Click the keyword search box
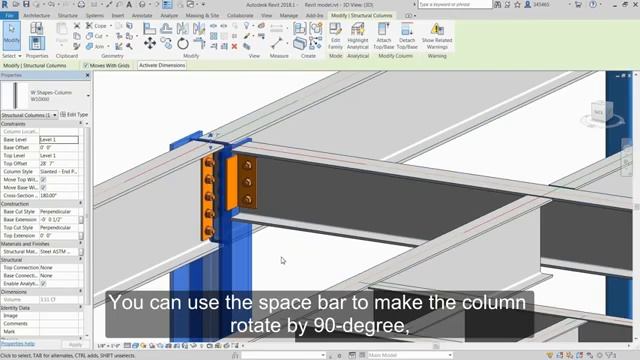This screenshot has height=360, width=640. click(455, 4)
